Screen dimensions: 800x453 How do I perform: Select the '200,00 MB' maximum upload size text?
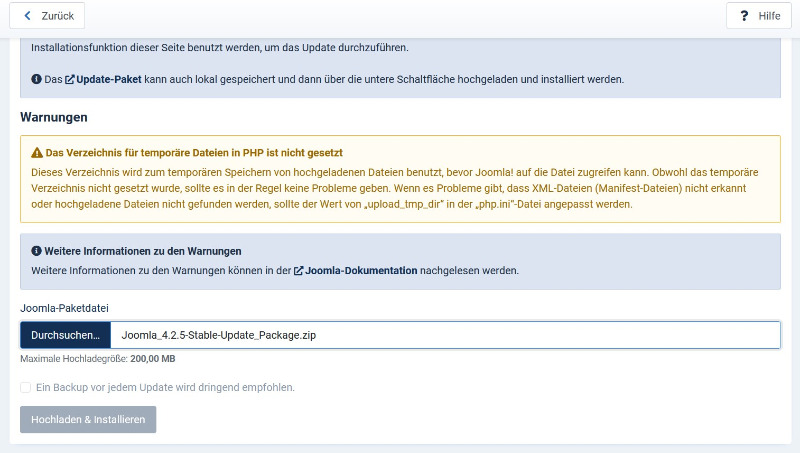[153, 359]
